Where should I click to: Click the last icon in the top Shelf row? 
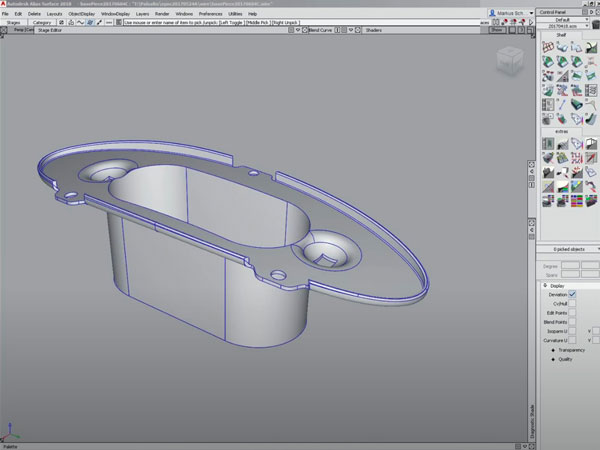pyautogui.click(x=590, y=48)
